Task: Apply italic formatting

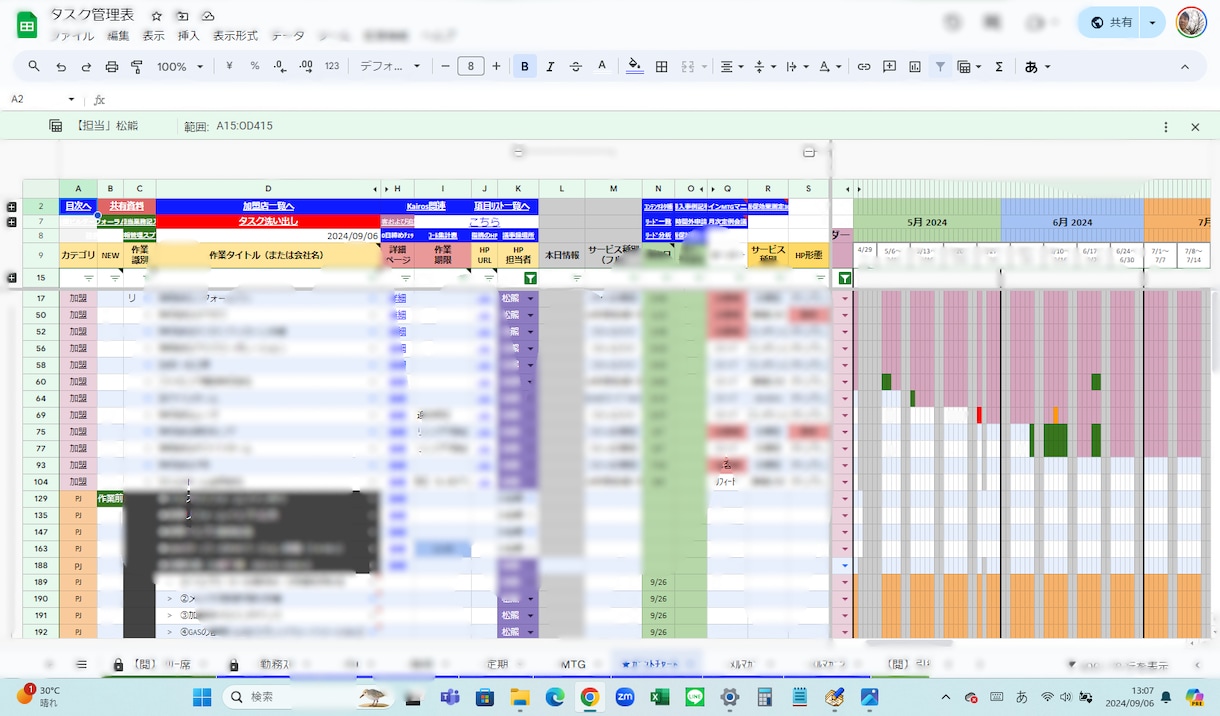Action: [x=550, y=67]
